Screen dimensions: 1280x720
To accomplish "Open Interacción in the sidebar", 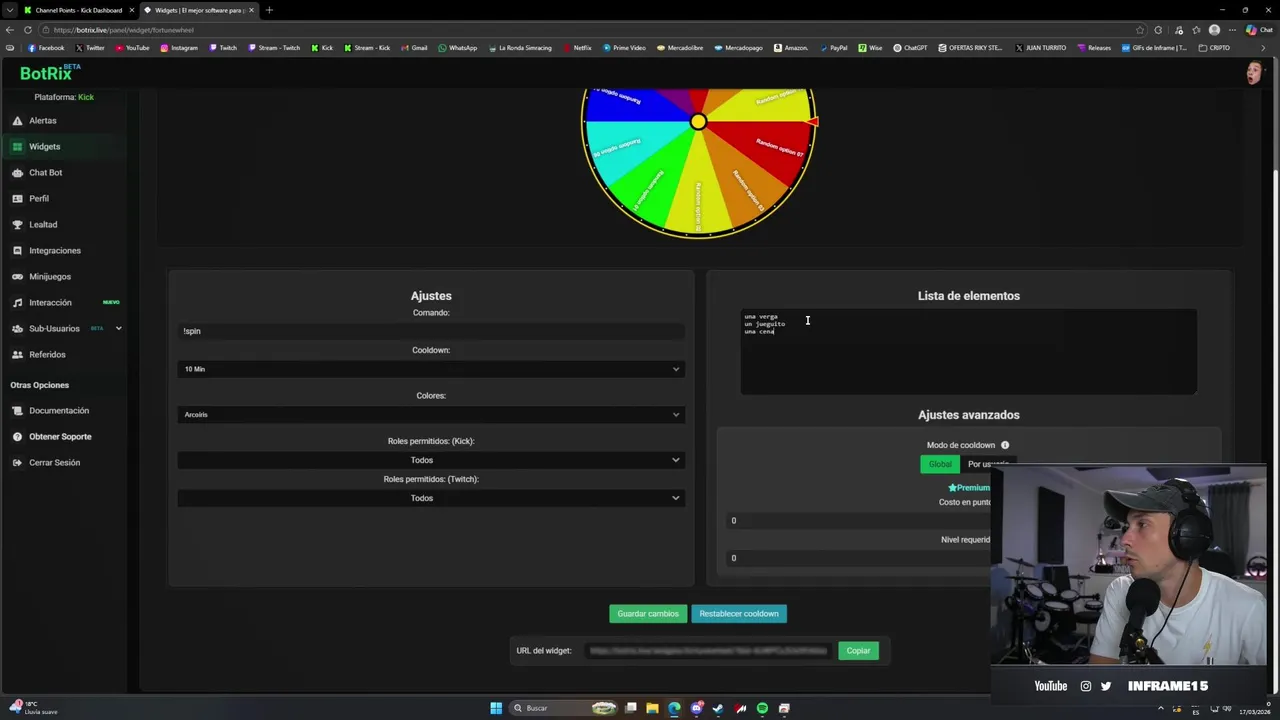I will tap(50, 302).
